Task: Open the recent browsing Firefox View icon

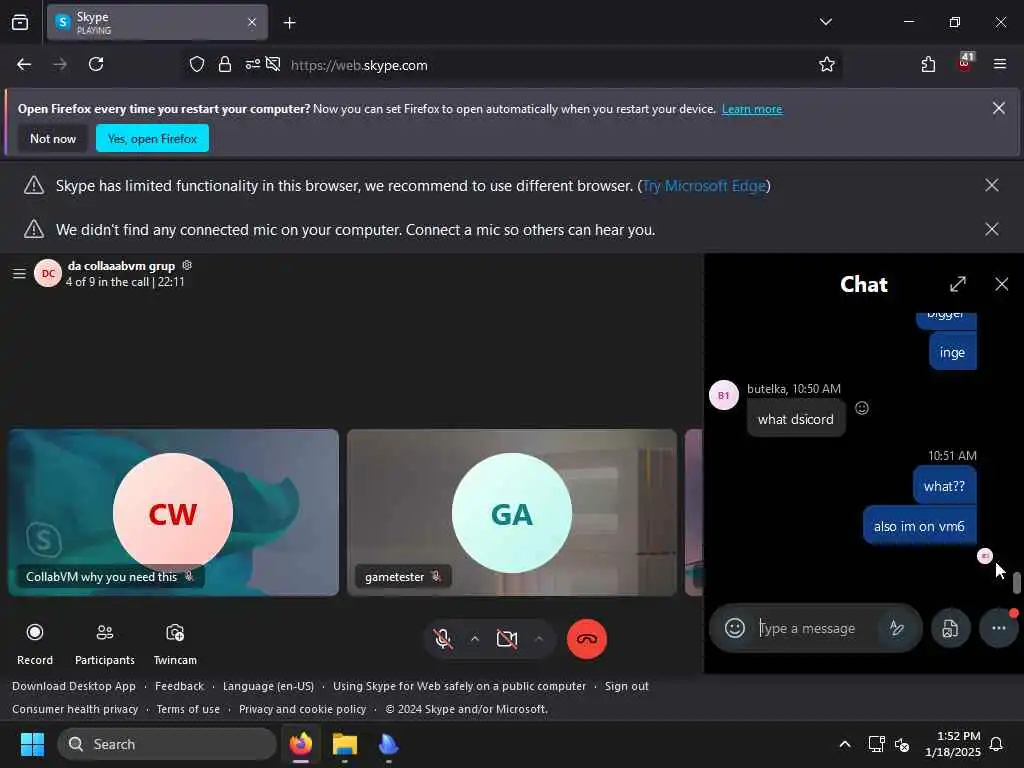Action: (20, 22)
